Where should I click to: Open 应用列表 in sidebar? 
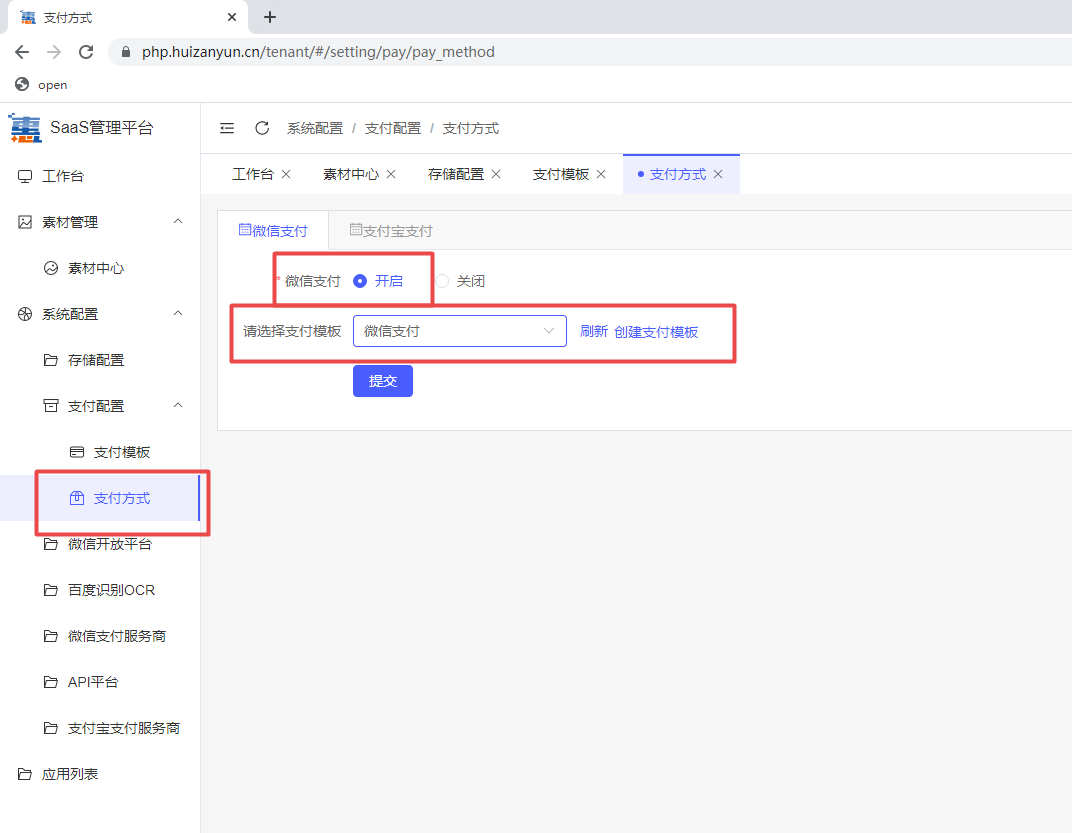[100, 774]
